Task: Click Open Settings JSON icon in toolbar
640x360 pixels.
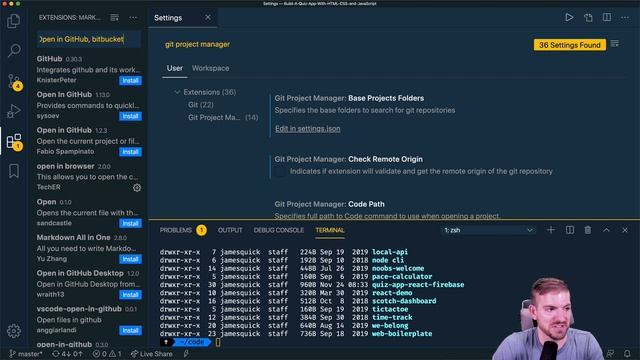Action: tap(588, 18)
